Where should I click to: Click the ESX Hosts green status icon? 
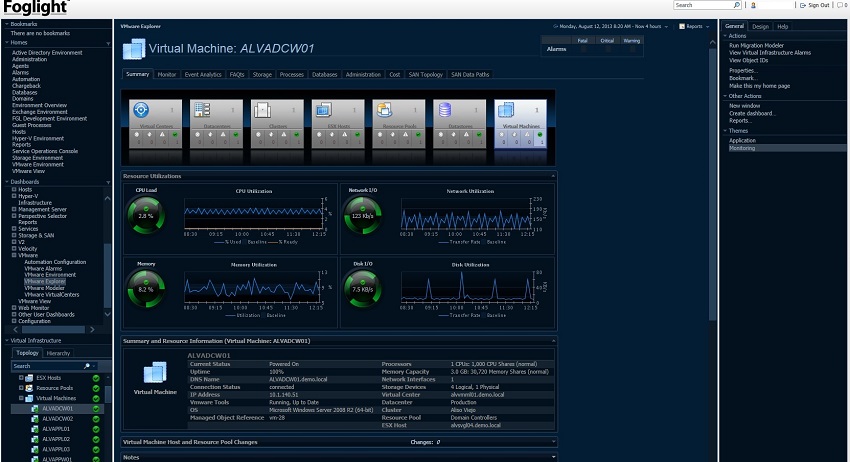(96, 378)
